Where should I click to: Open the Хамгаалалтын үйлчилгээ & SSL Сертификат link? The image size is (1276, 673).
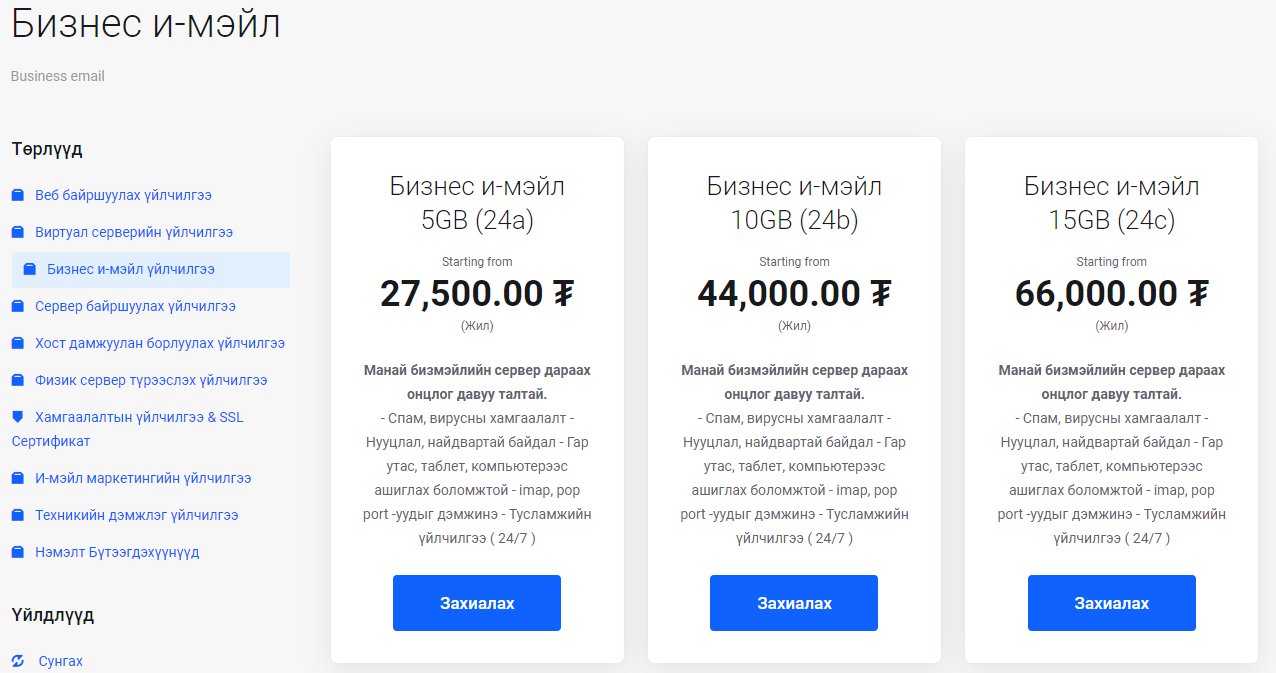(x=128, y=429)
